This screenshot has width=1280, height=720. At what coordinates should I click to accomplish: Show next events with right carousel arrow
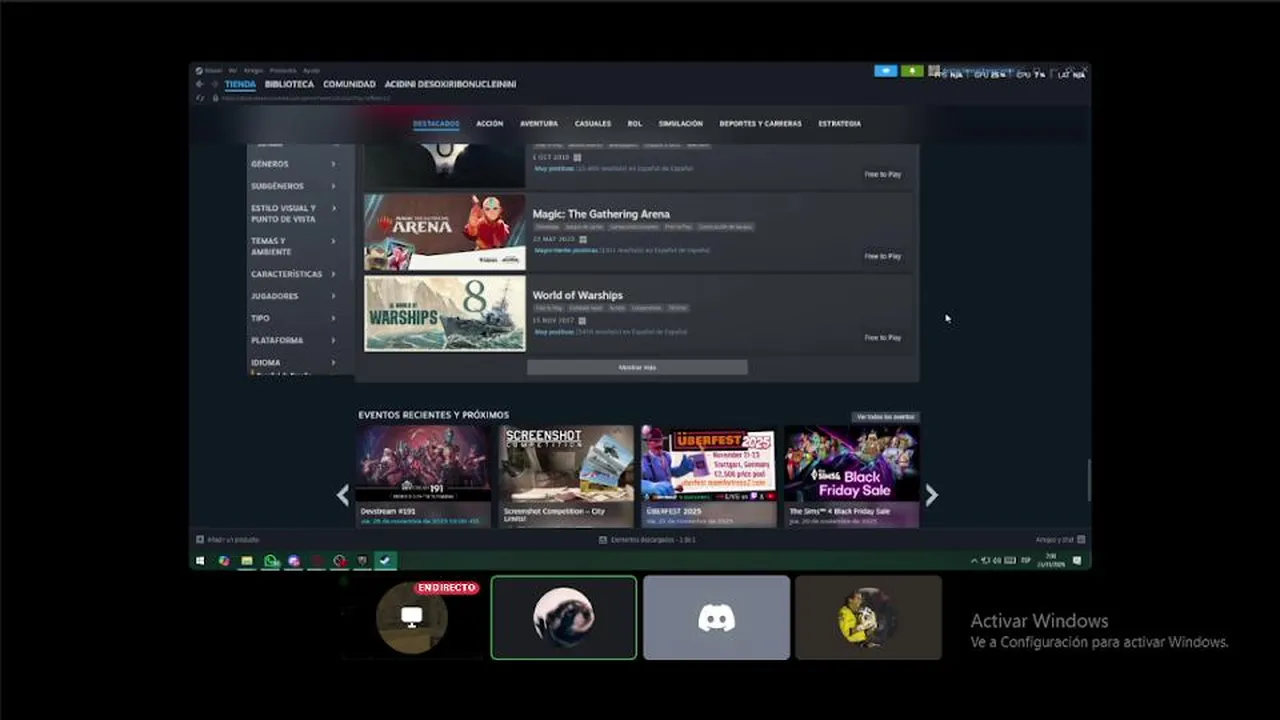pos(931,494)
